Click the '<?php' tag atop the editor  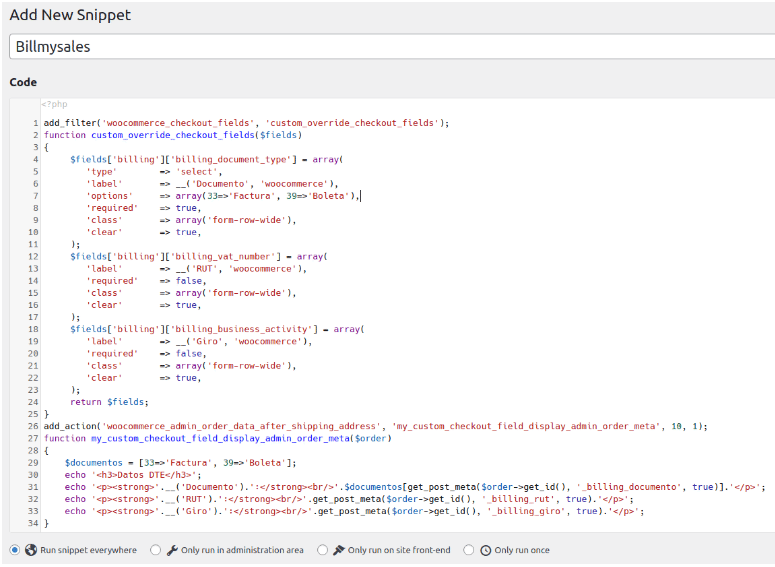tap(54, 104)
